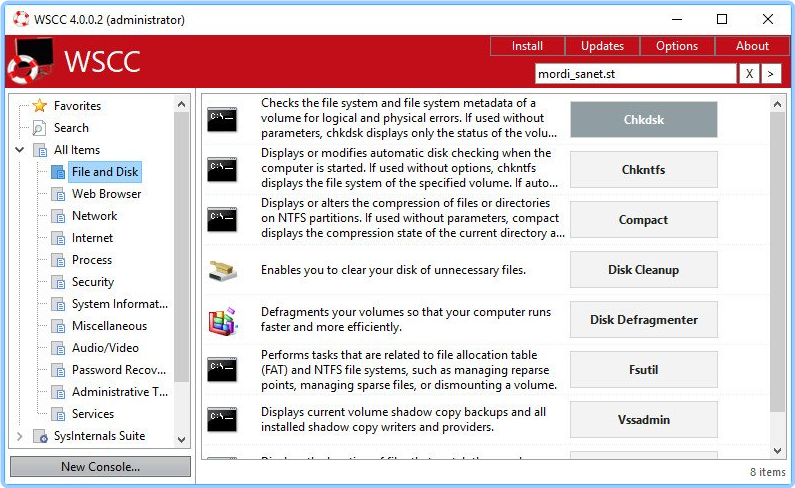Collapse the All Items tree node
Screen dimensions: 795x488
[20, 150]
